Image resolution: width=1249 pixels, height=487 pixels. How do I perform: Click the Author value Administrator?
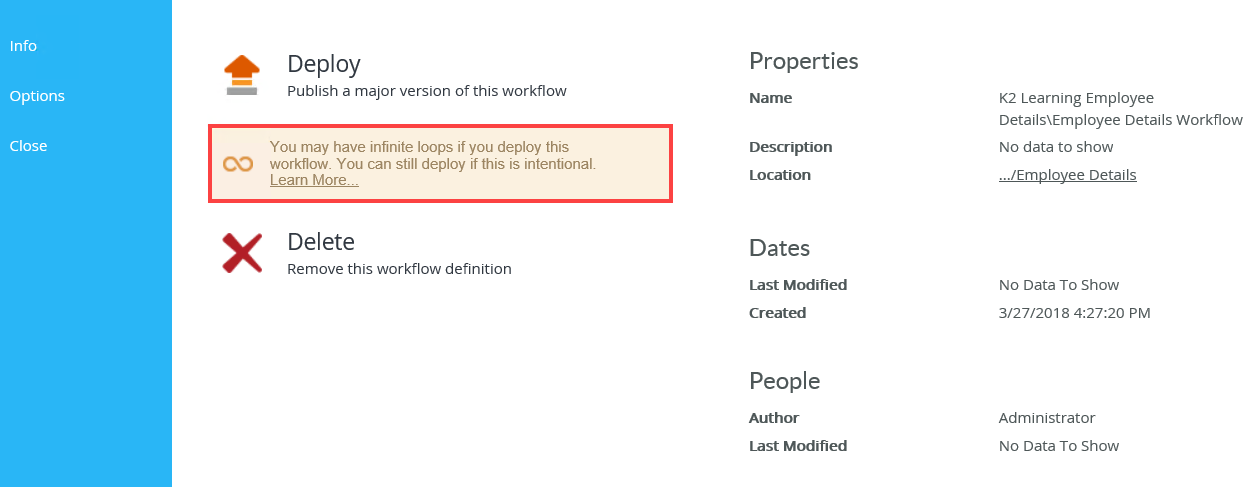pos(1046,418)
